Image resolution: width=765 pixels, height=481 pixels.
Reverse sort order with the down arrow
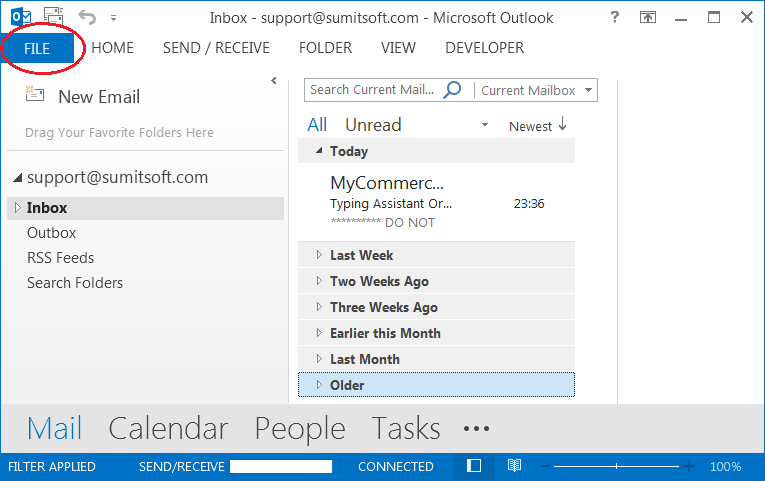click(563, 123)
